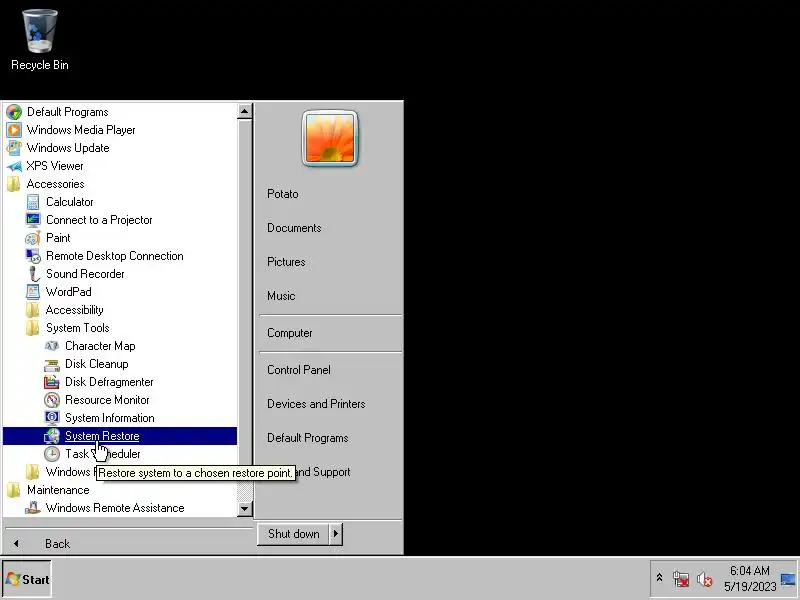Click the Default Programs globe icon in the programs list
This screenshot has height=600, width=800.
[x=14, y=112]
